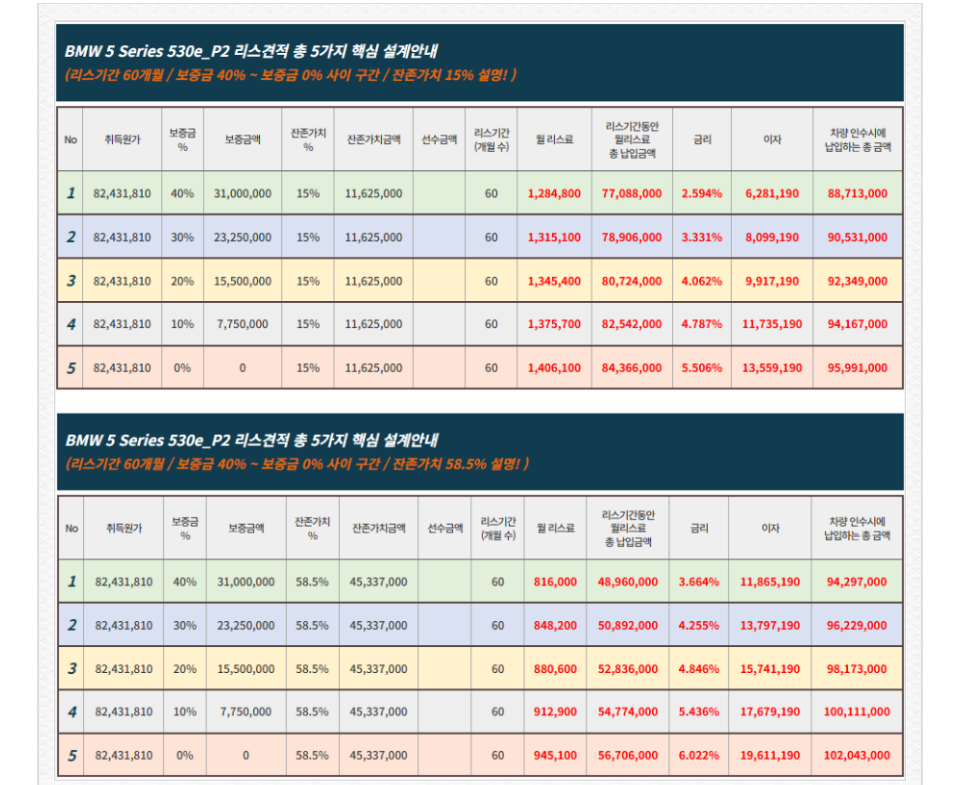Click total payment value 56,706,000
956x785 pixels.
pos(627,755)
